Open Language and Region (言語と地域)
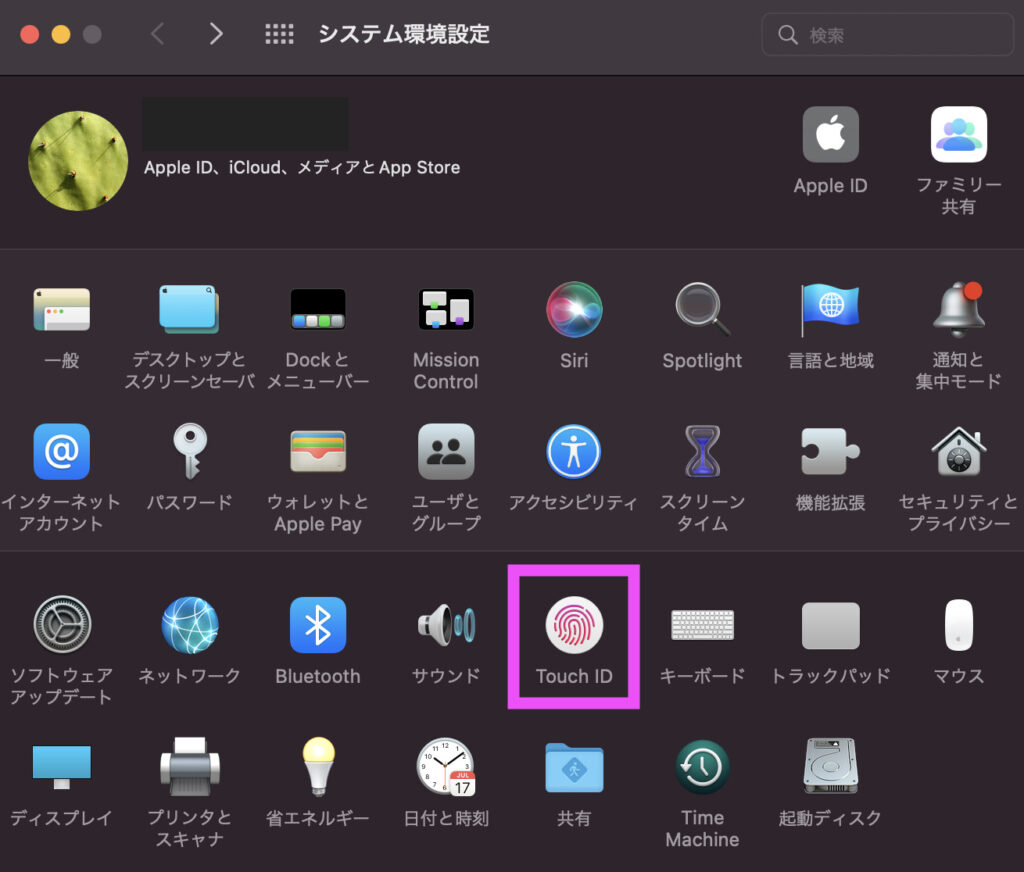Image resolution: width=1024 pixels, height=872 pixels. (830, 310)
